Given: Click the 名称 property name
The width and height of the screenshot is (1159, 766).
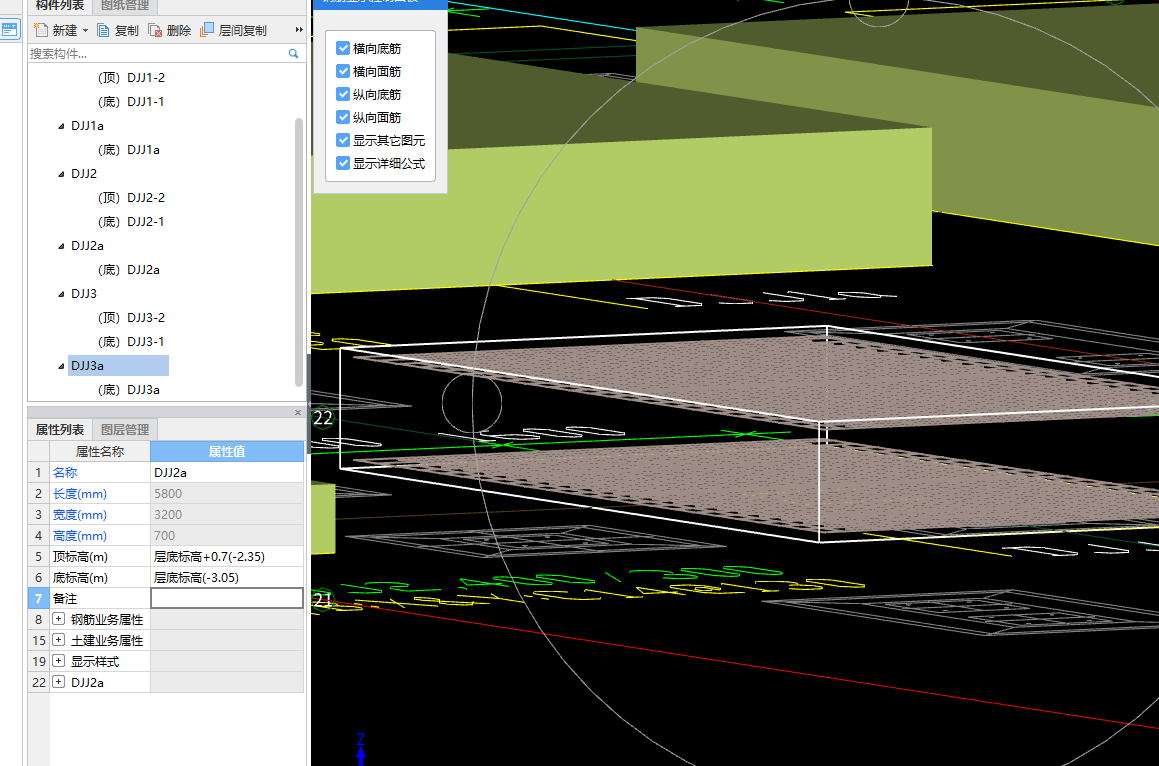Looking at the screenshot, I should point(65,472).
